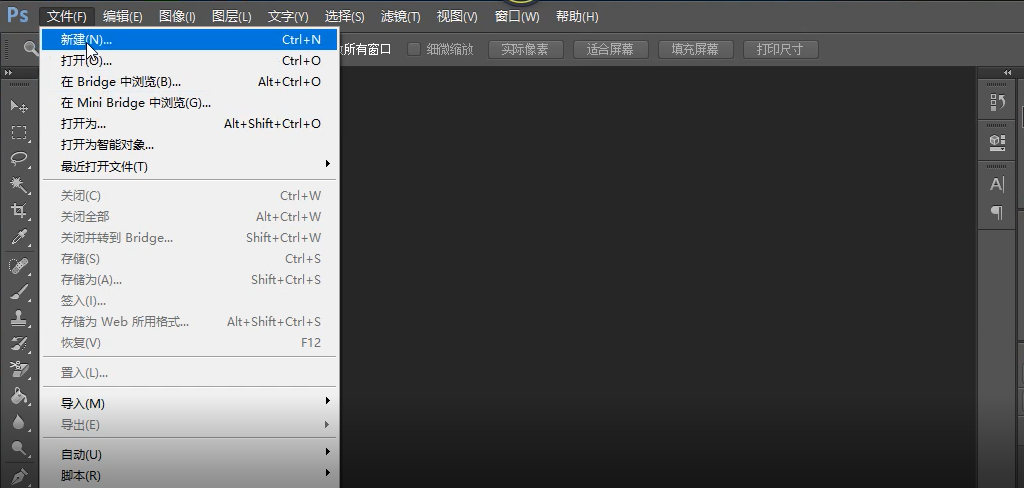The width and height of the screenshot is (1024, 488).
Task: Click 置入(L)... menu entry
Action: point(189,372)
